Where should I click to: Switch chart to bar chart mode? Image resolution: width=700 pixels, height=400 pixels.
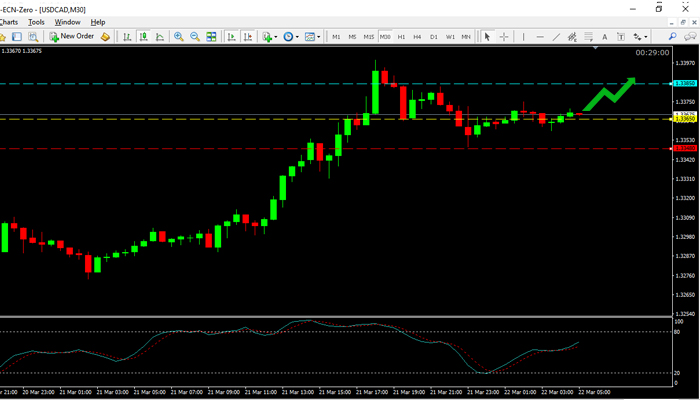(x=127, y=37)
